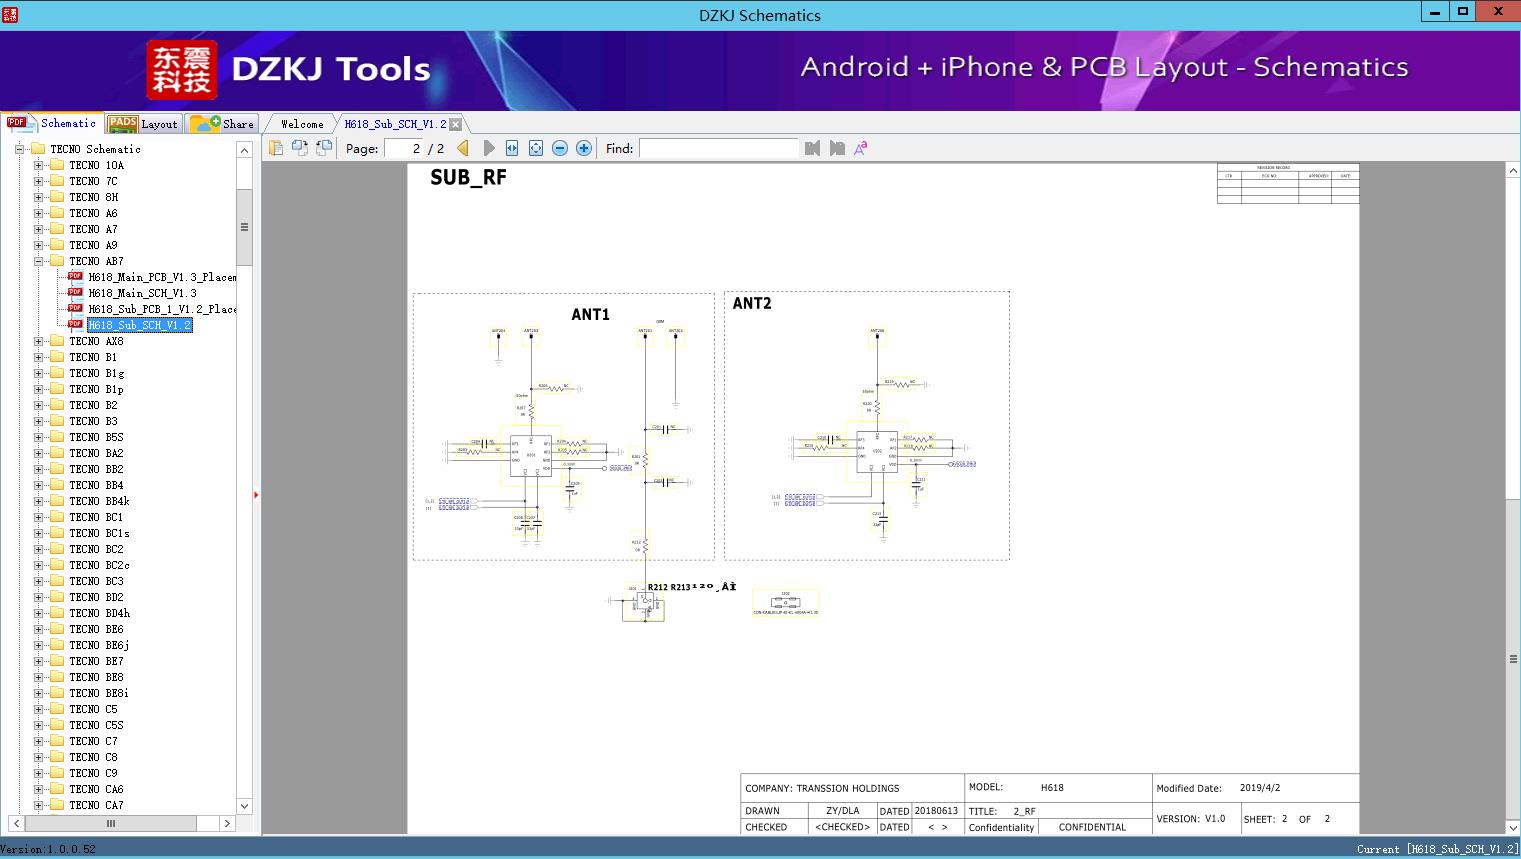Image resolution: width=1521 pixels, height=859 pixels.
Task: Select the TECNO B5S tree item
Action: [x=96, y=437]
